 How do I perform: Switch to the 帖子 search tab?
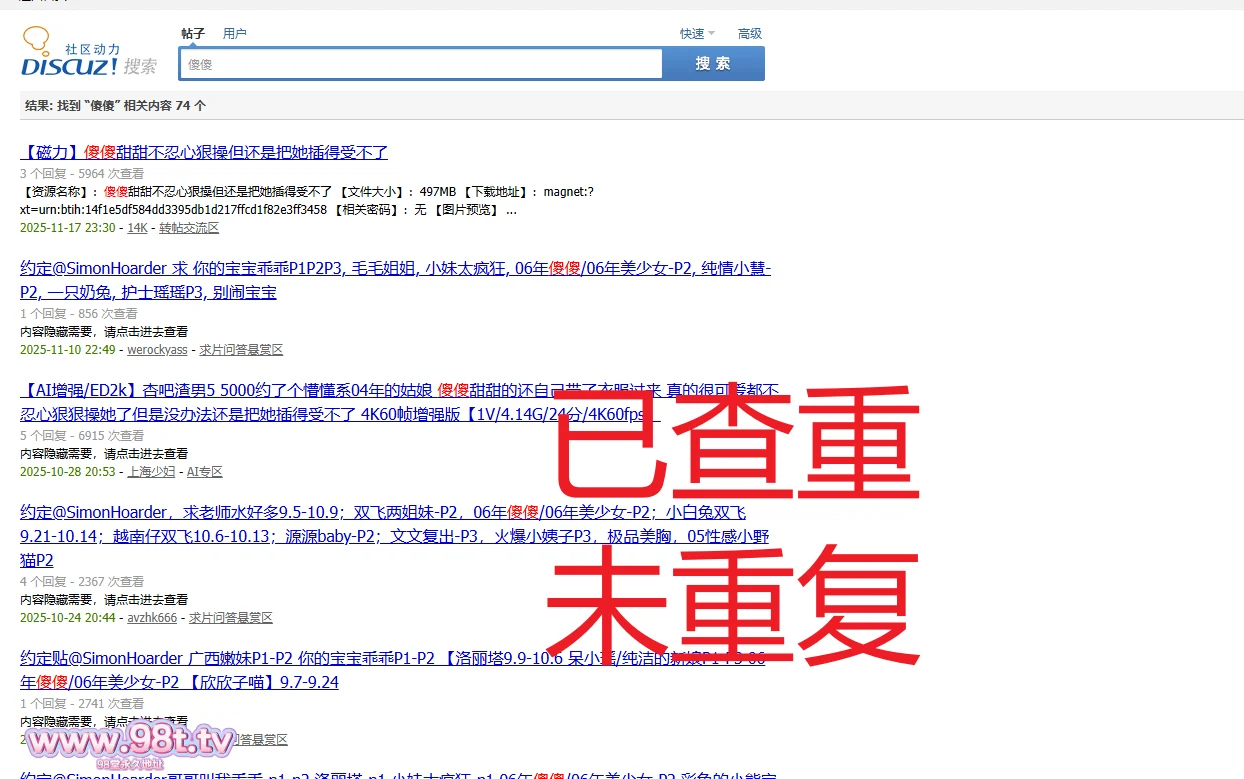point(193,33)
